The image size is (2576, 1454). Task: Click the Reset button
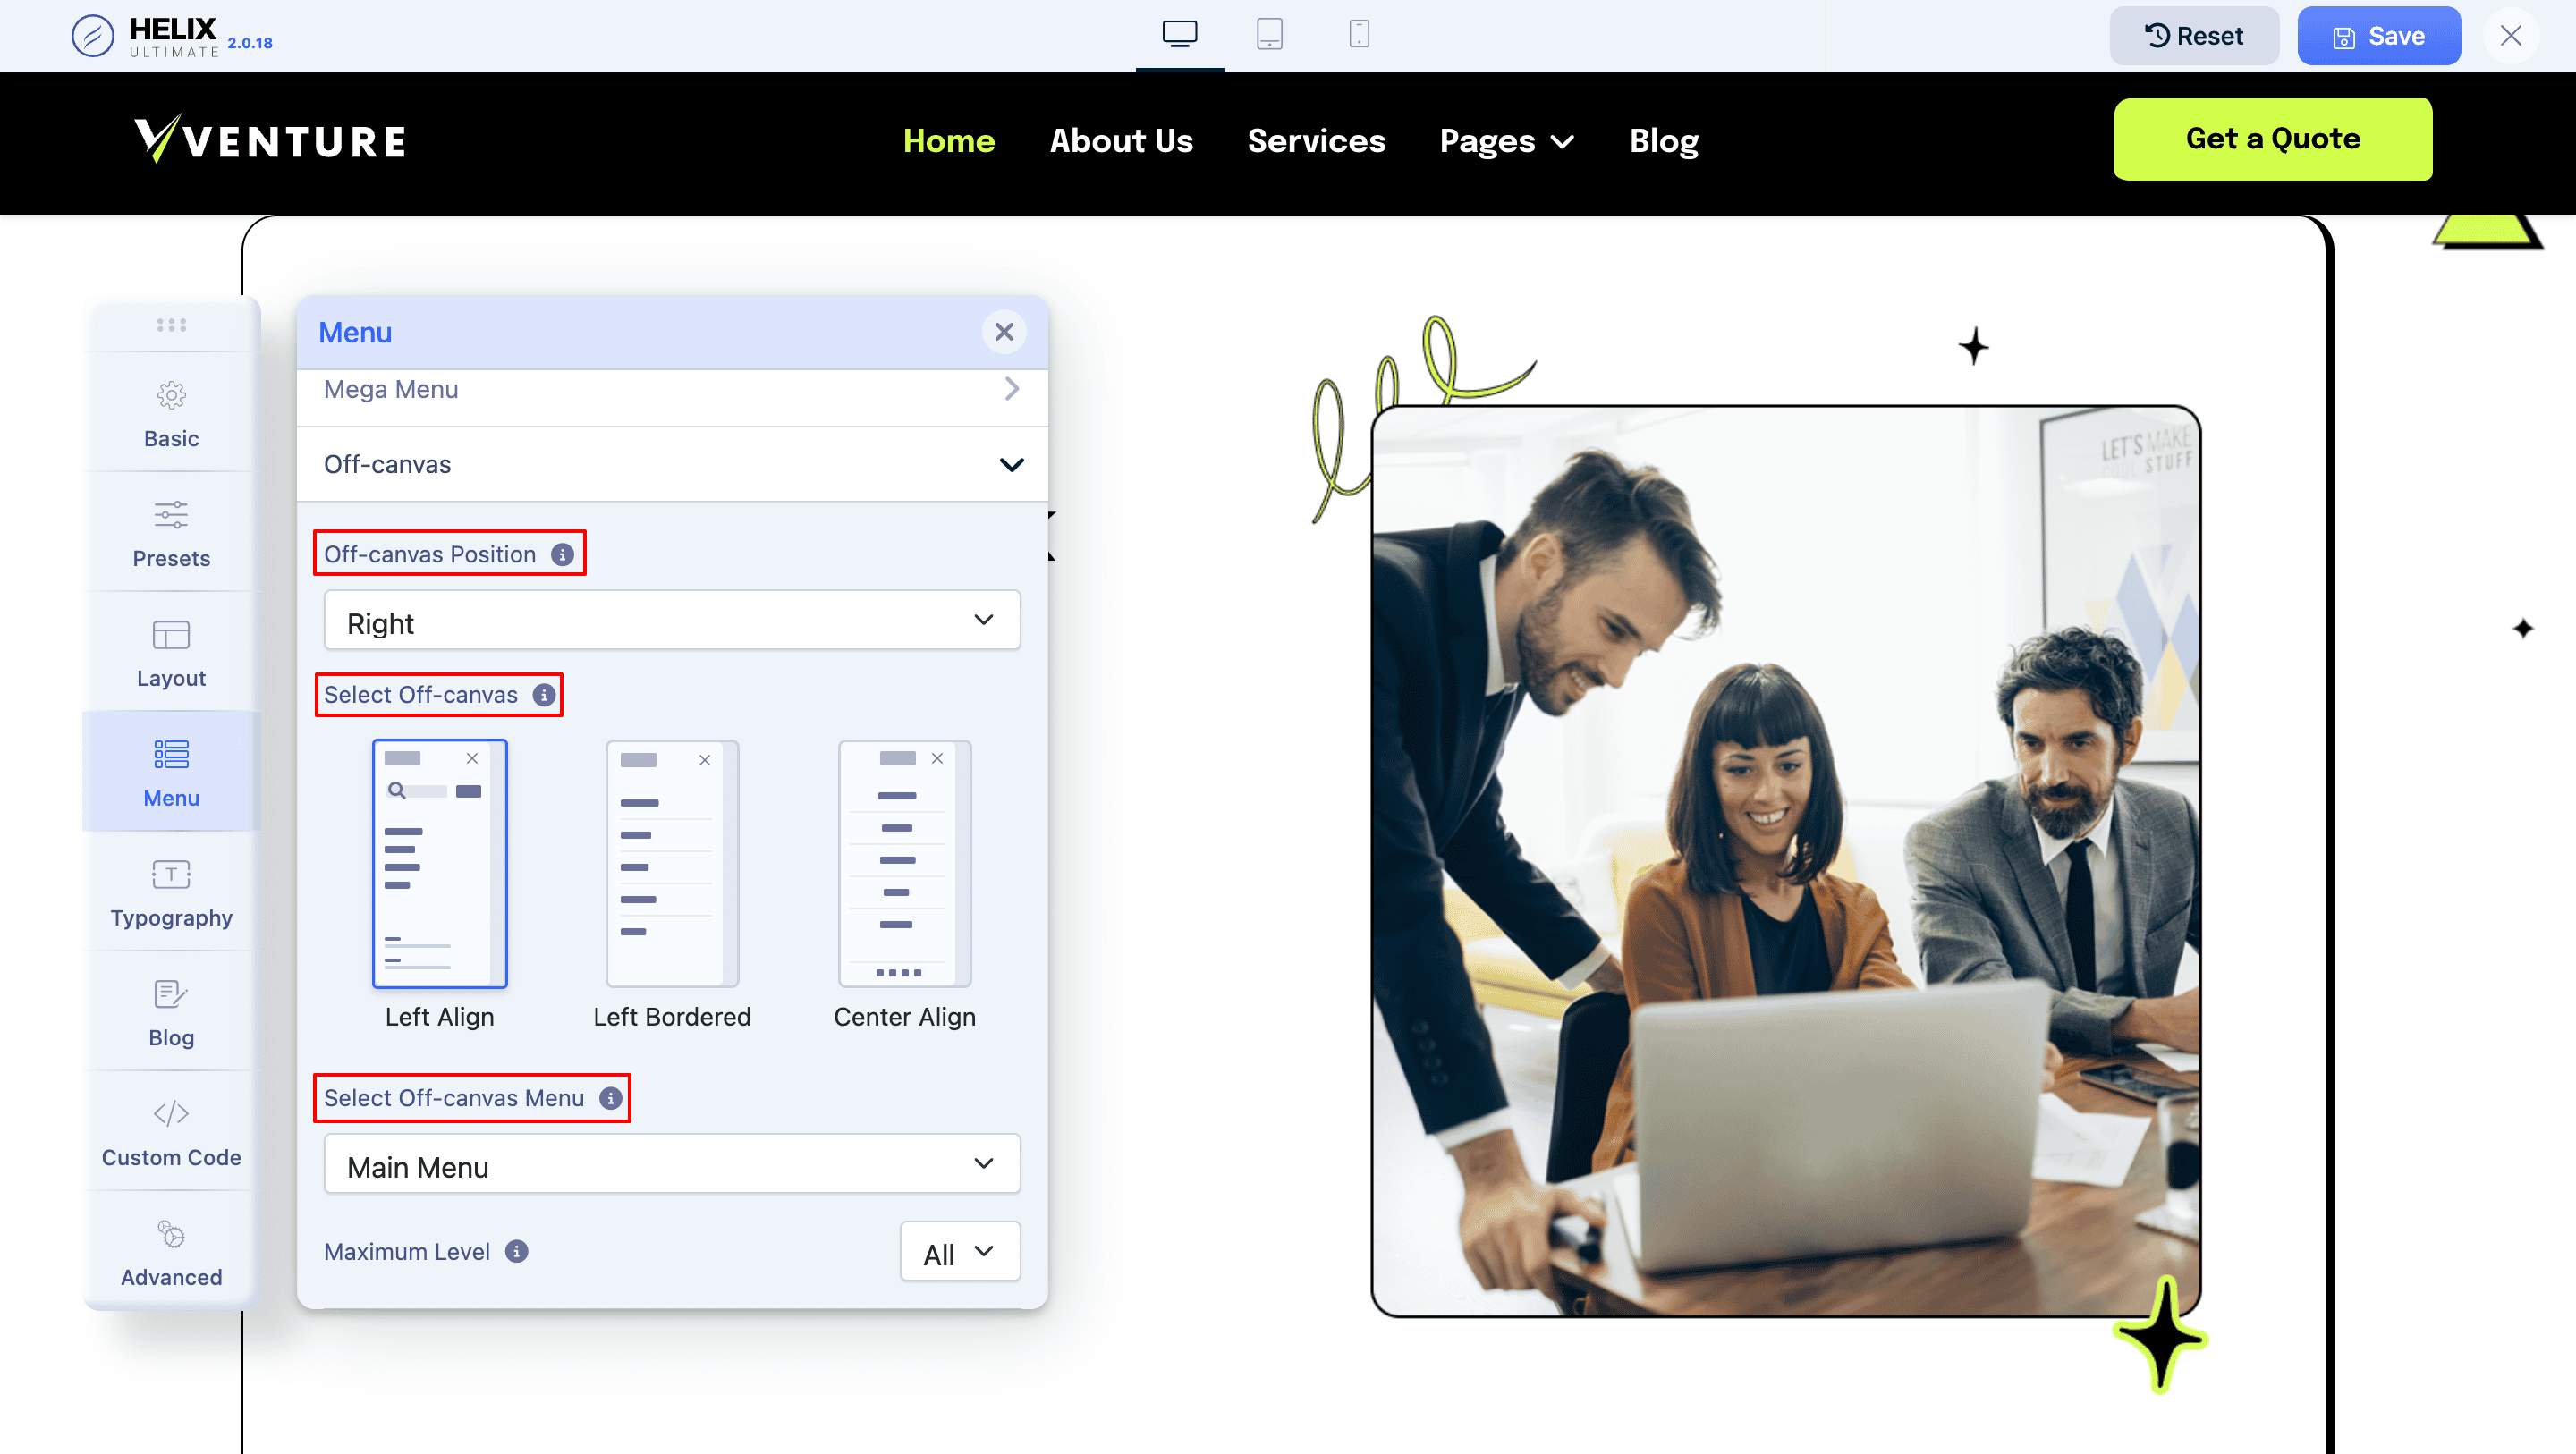(x=2194, y=36)
